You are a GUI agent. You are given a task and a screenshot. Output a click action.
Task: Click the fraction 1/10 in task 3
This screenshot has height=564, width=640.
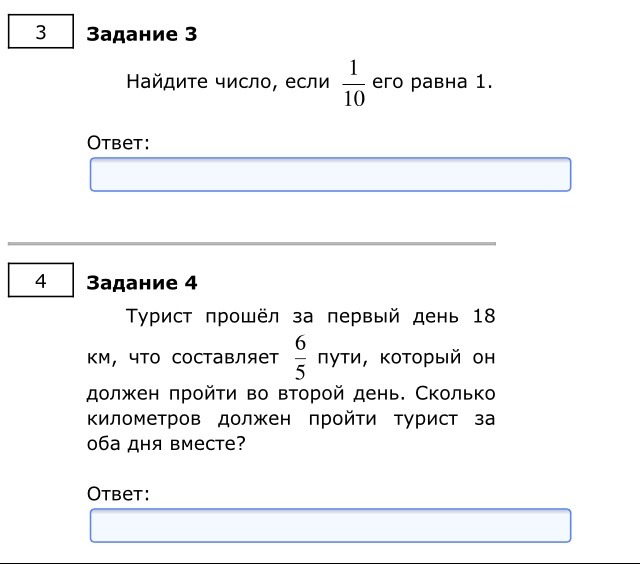tap(353, 84)
